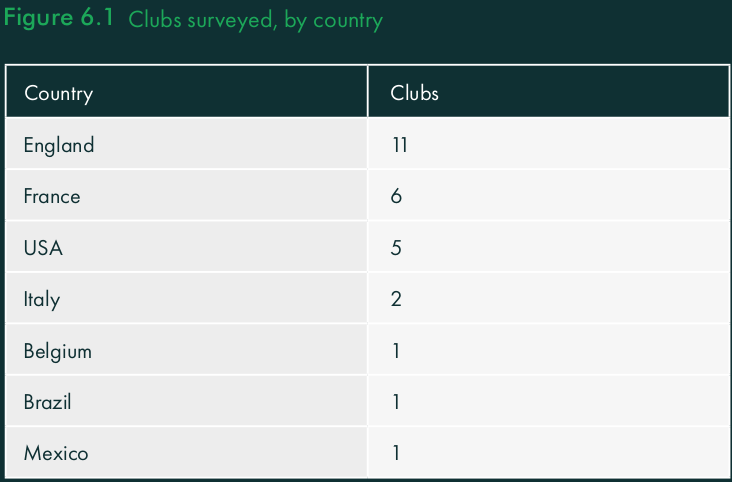Image resolution: width=732 pixels, height=482 pixels.
Task: Click the value 5 for USA
Action: [x=396, y=248]
